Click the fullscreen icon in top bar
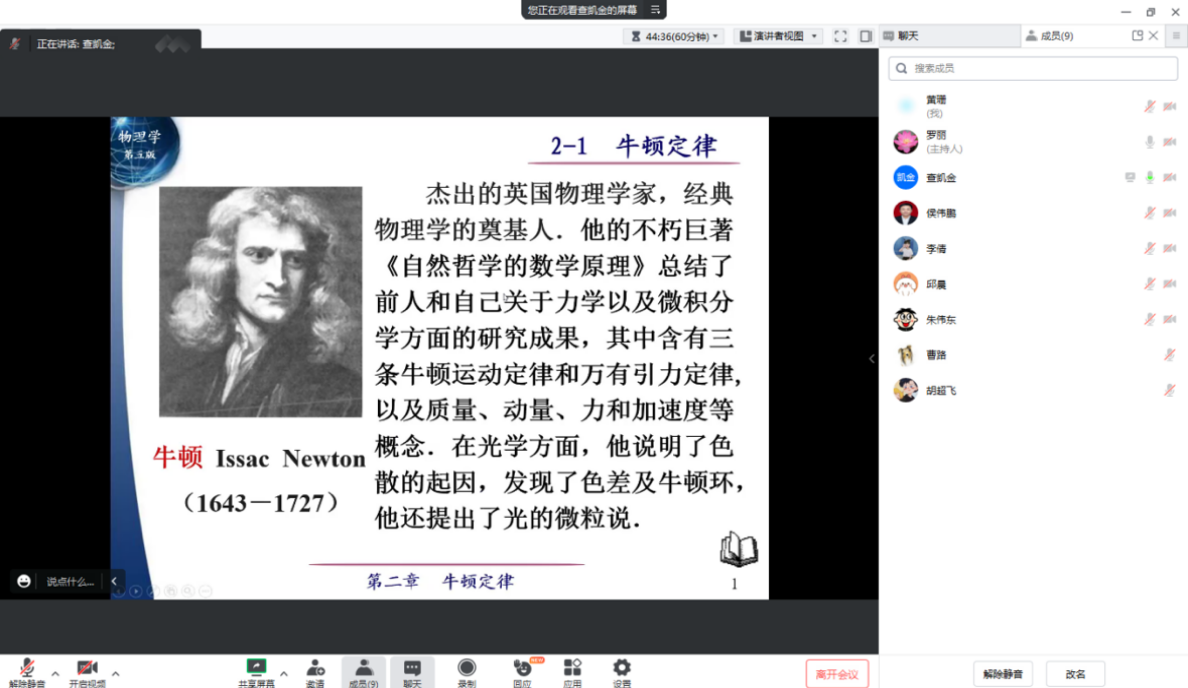1188x688 pixels. pyautogui.click(x=840, y=36)
